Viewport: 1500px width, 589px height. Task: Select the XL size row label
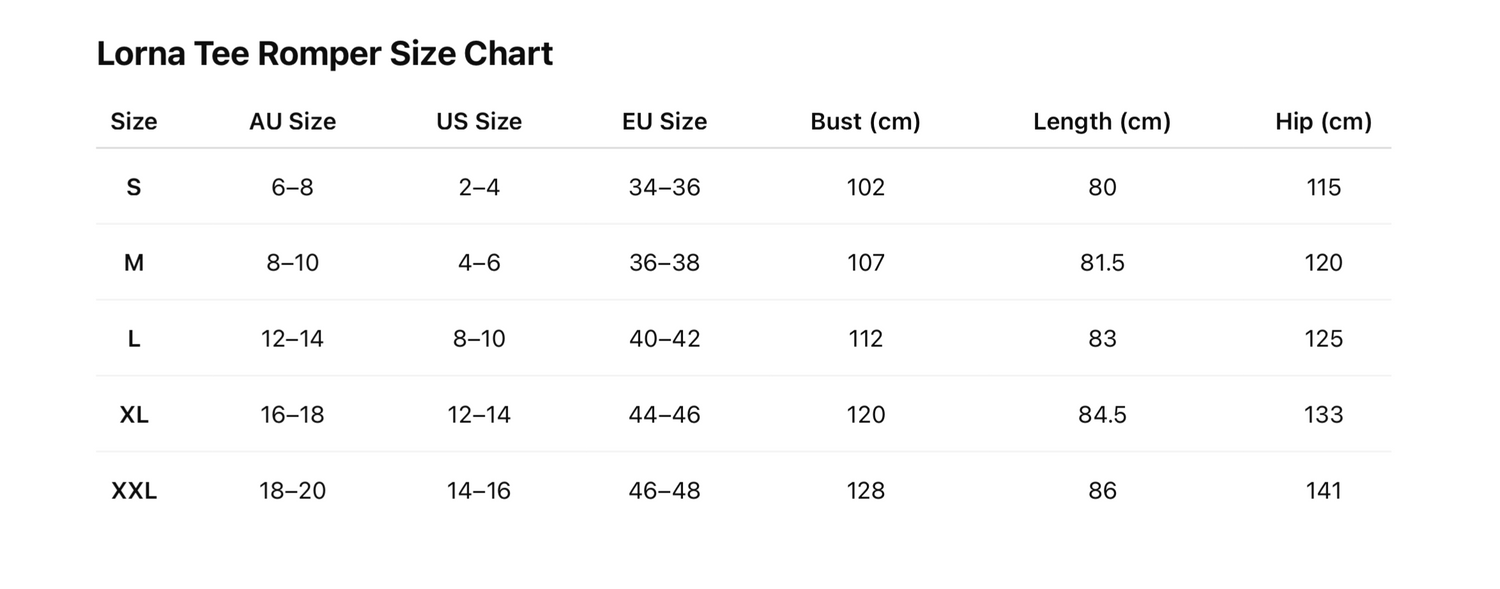tap(134, 415)
